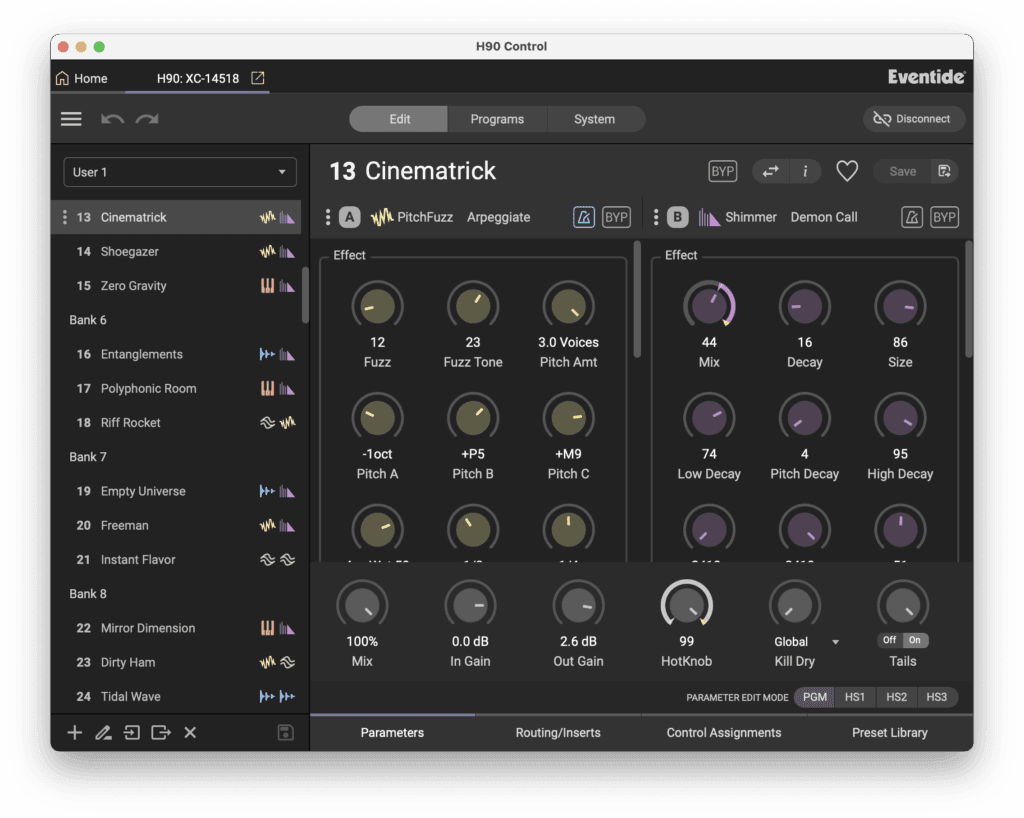
Task: Click the Disconnect button
Action: pos(913,119)
